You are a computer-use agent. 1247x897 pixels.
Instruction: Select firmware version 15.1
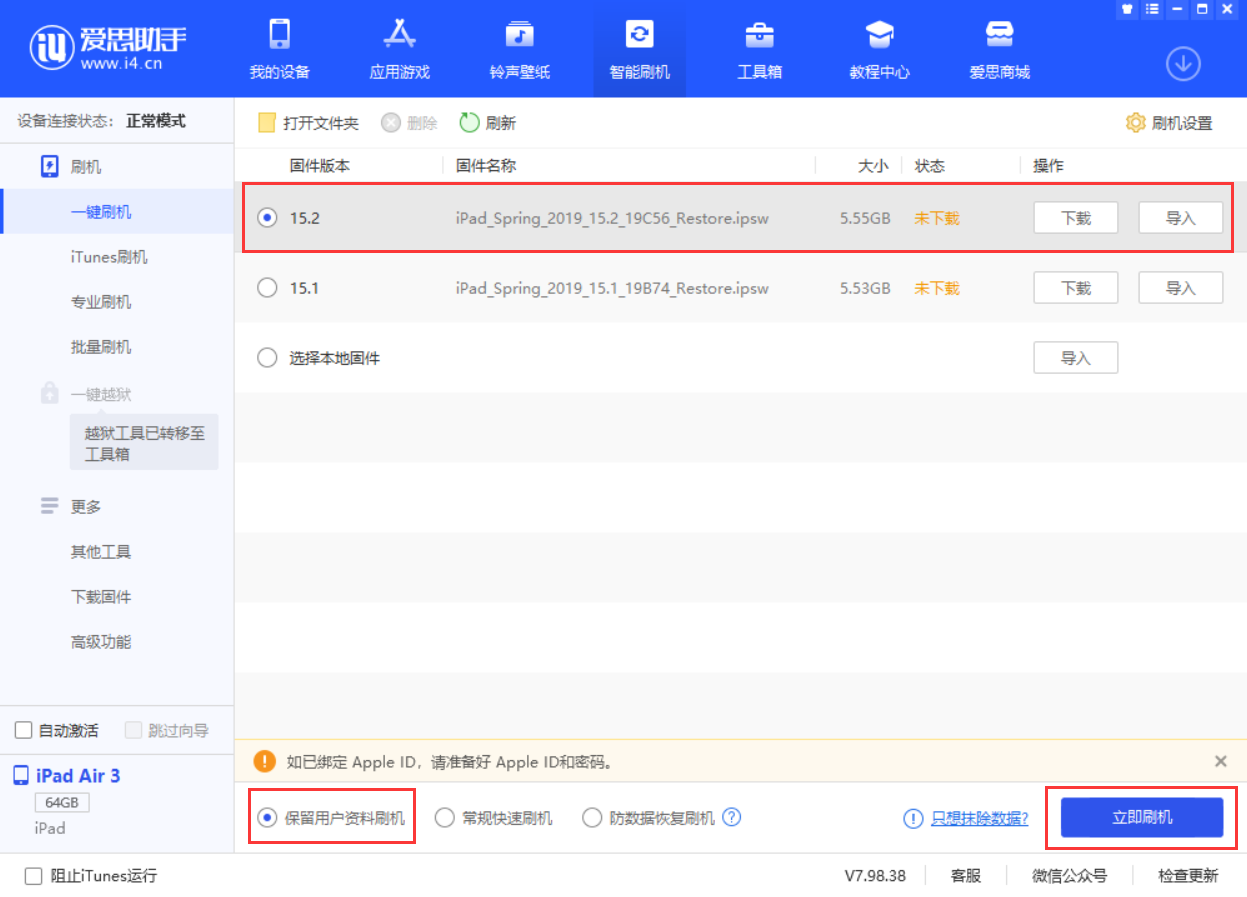point(267,287)
